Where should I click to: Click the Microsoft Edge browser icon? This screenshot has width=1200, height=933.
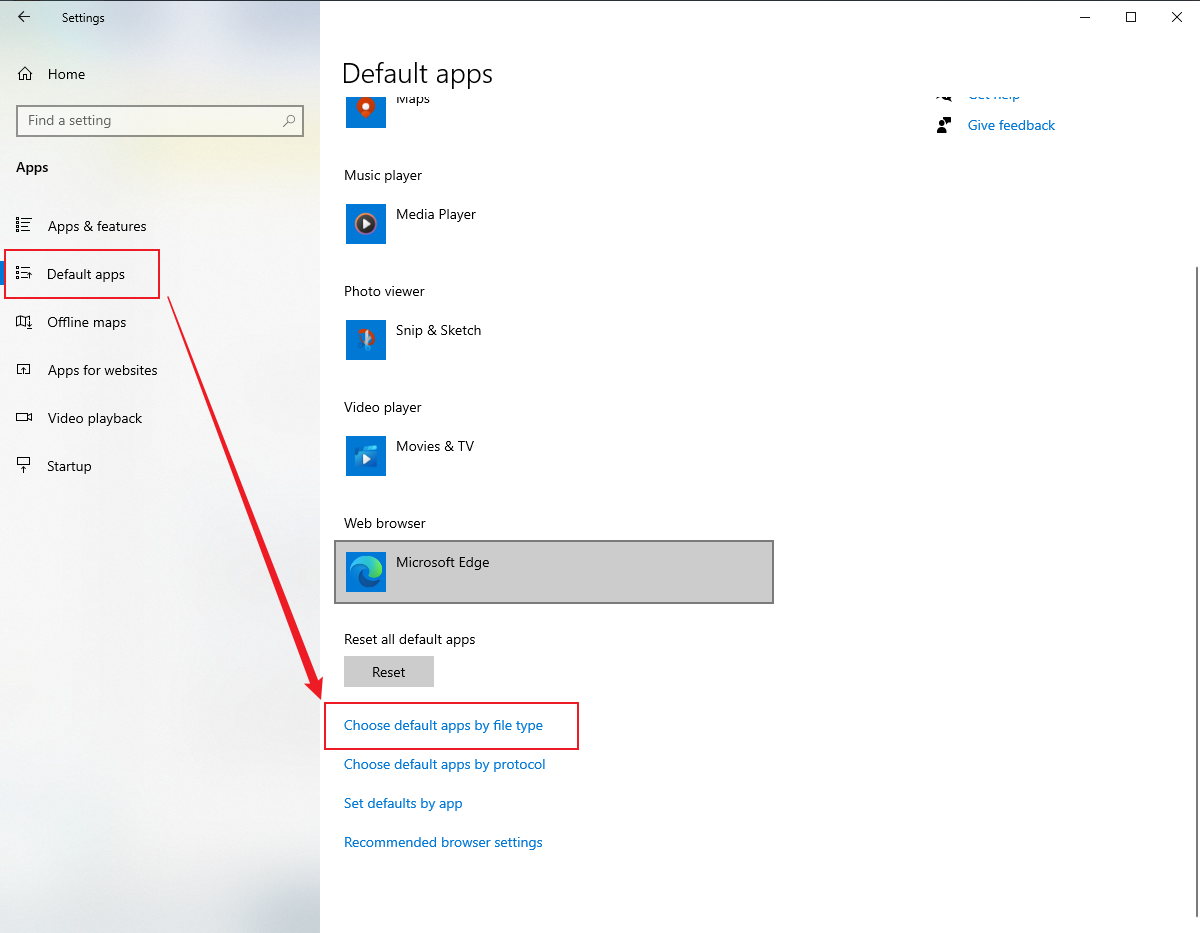click(365, 572)
